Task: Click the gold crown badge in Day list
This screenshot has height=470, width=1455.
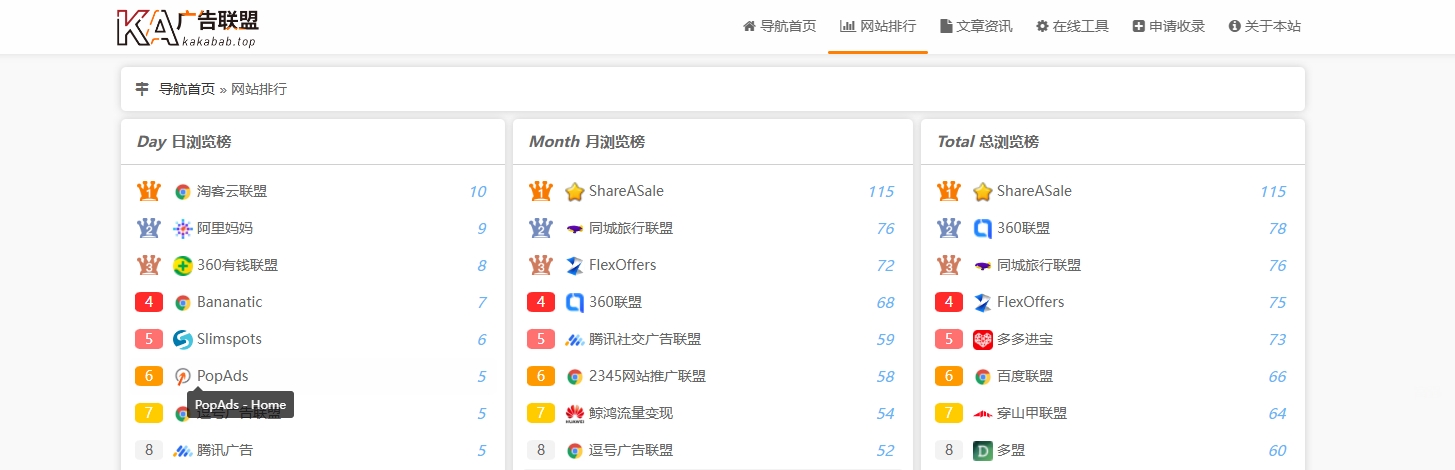Action: pyautogui.click(x=149, y=191)
